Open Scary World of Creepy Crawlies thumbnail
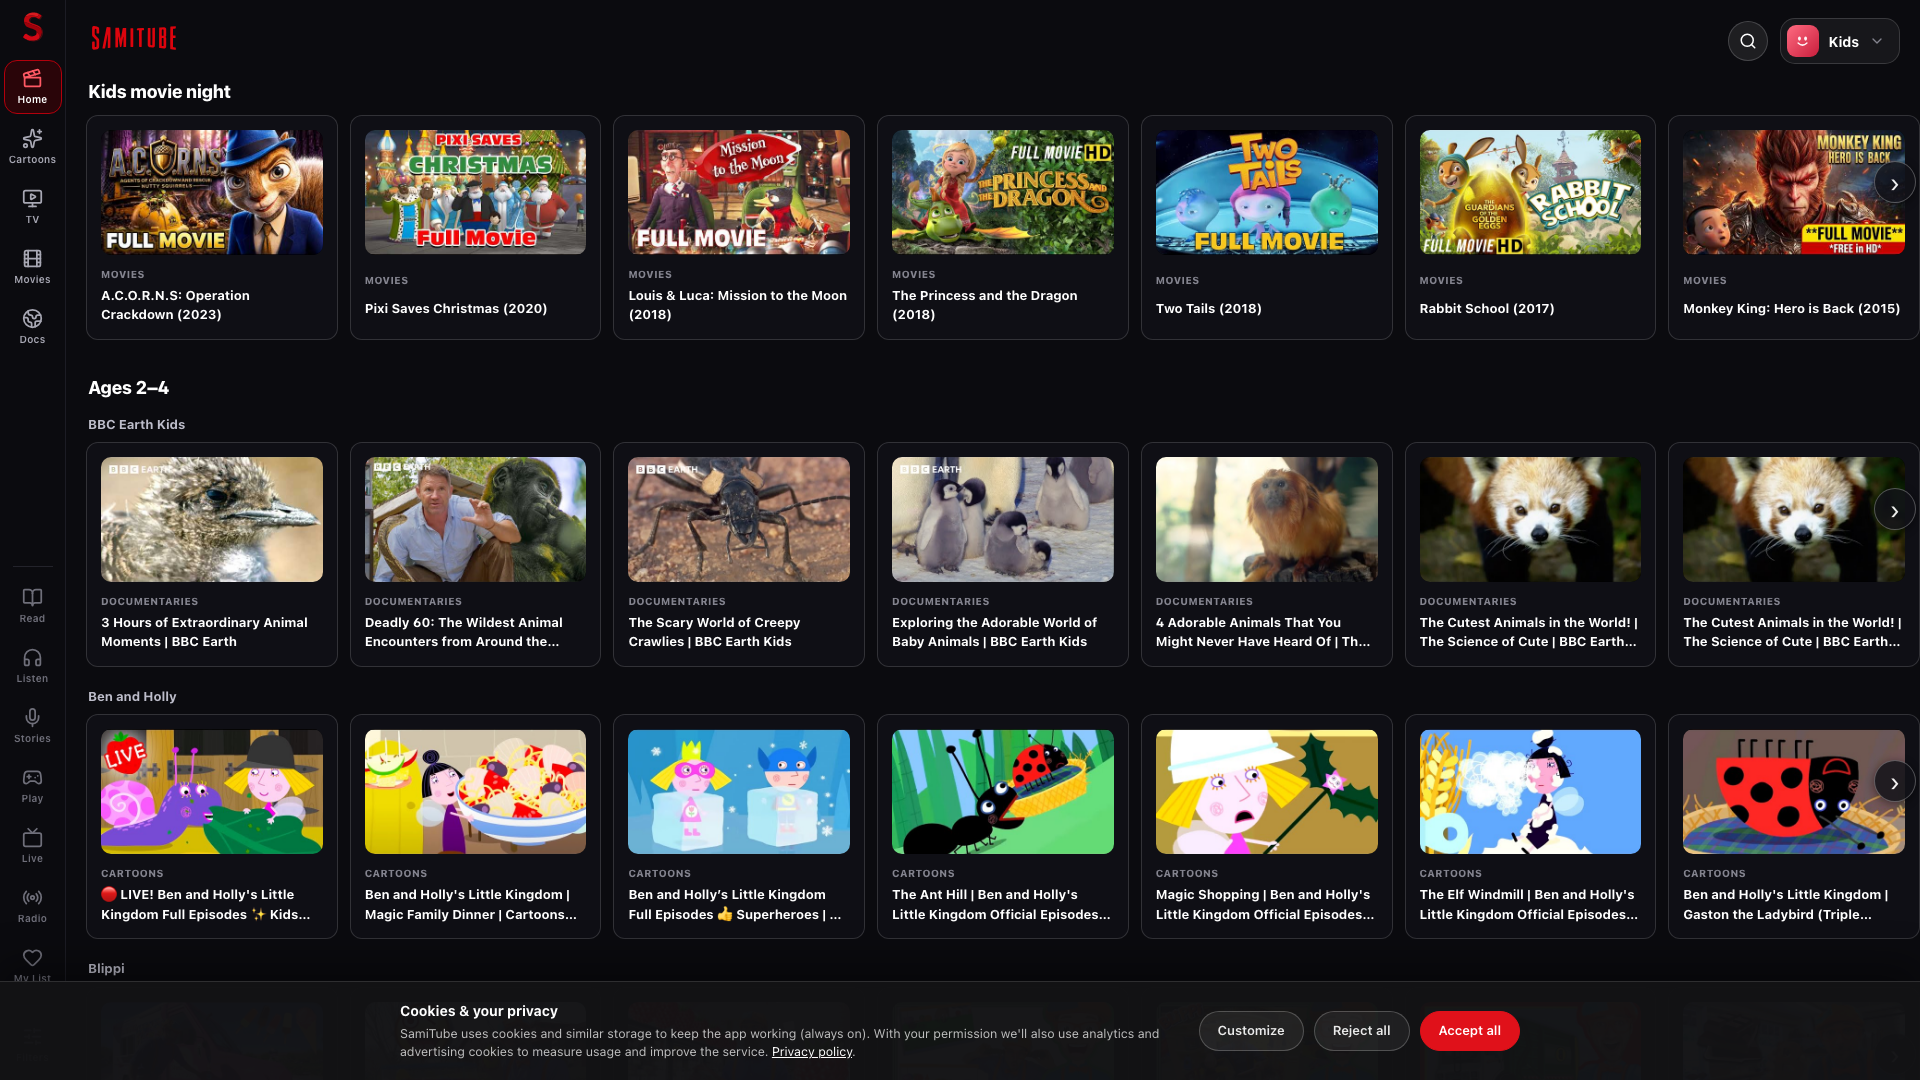 (739, 520)
